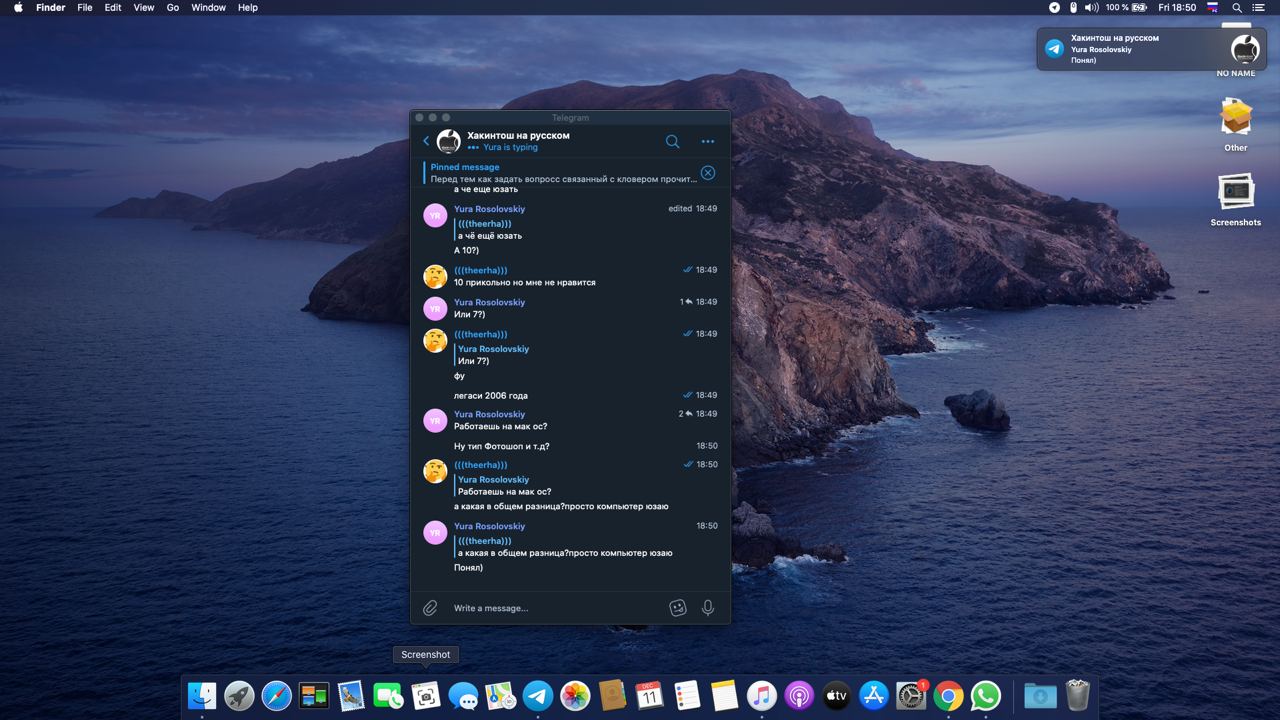
Task: Click the location arrow menu bar icon
Action: click(1054, 7)
